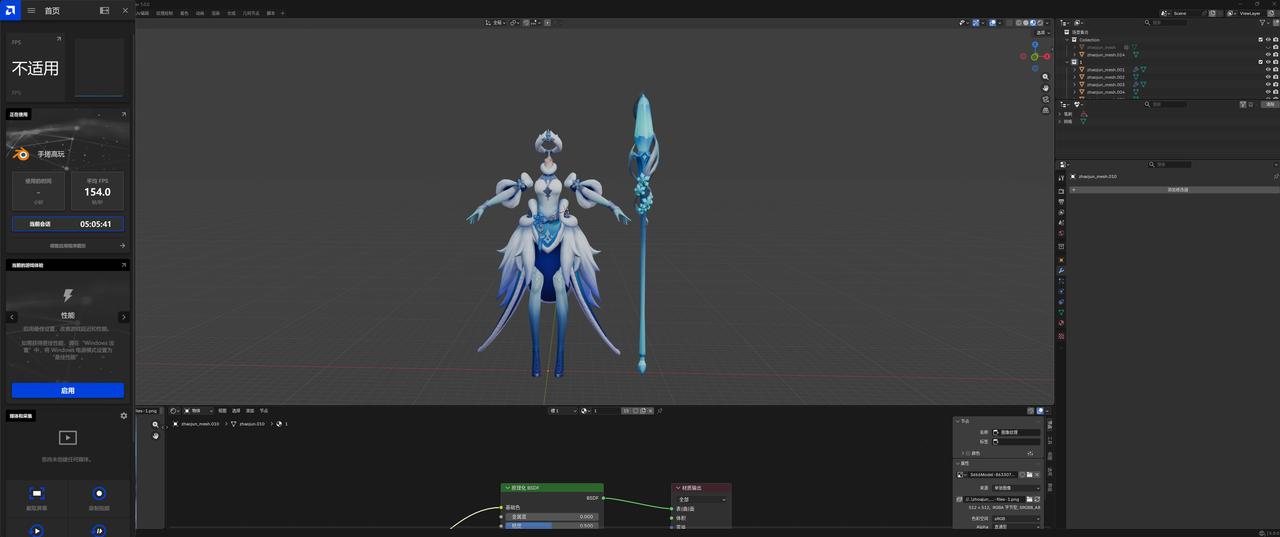Click the green Y axis gizmo ball

coord(1034,57)
